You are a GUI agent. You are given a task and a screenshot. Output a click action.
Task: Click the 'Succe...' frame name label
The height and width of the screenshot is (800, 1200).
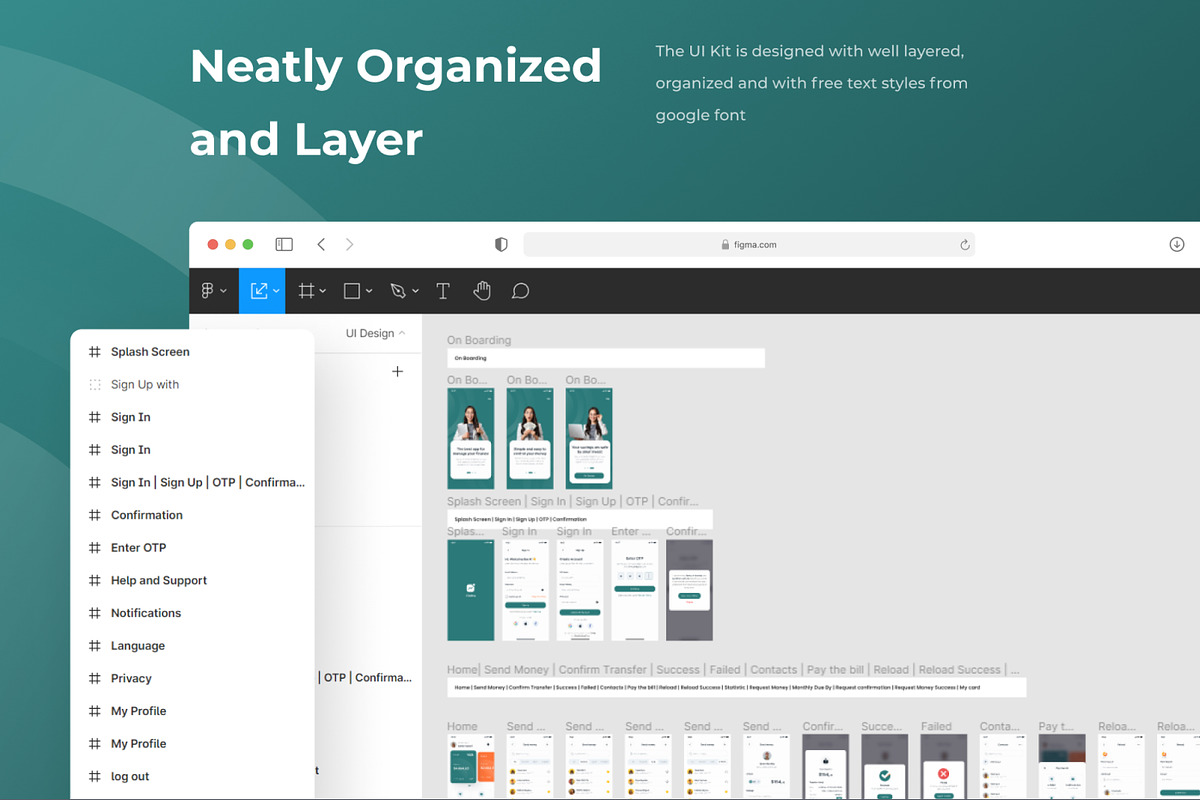point(882,726)
